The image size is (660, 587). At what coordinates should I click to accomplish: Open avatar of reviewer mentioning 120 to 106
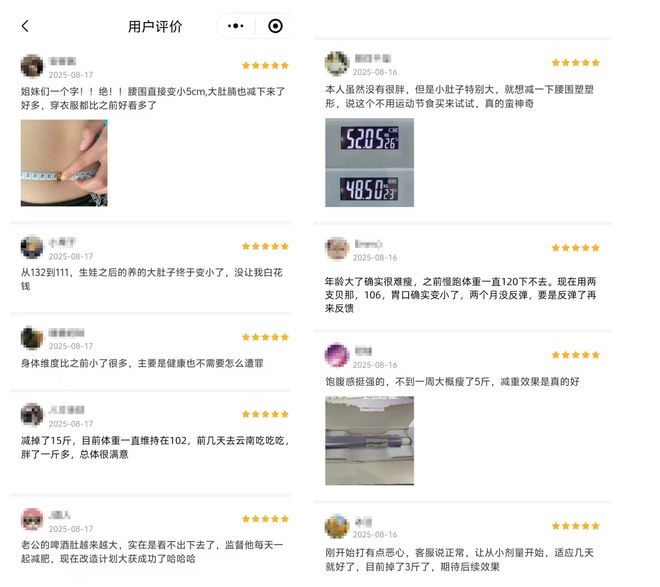coord(337,248)
